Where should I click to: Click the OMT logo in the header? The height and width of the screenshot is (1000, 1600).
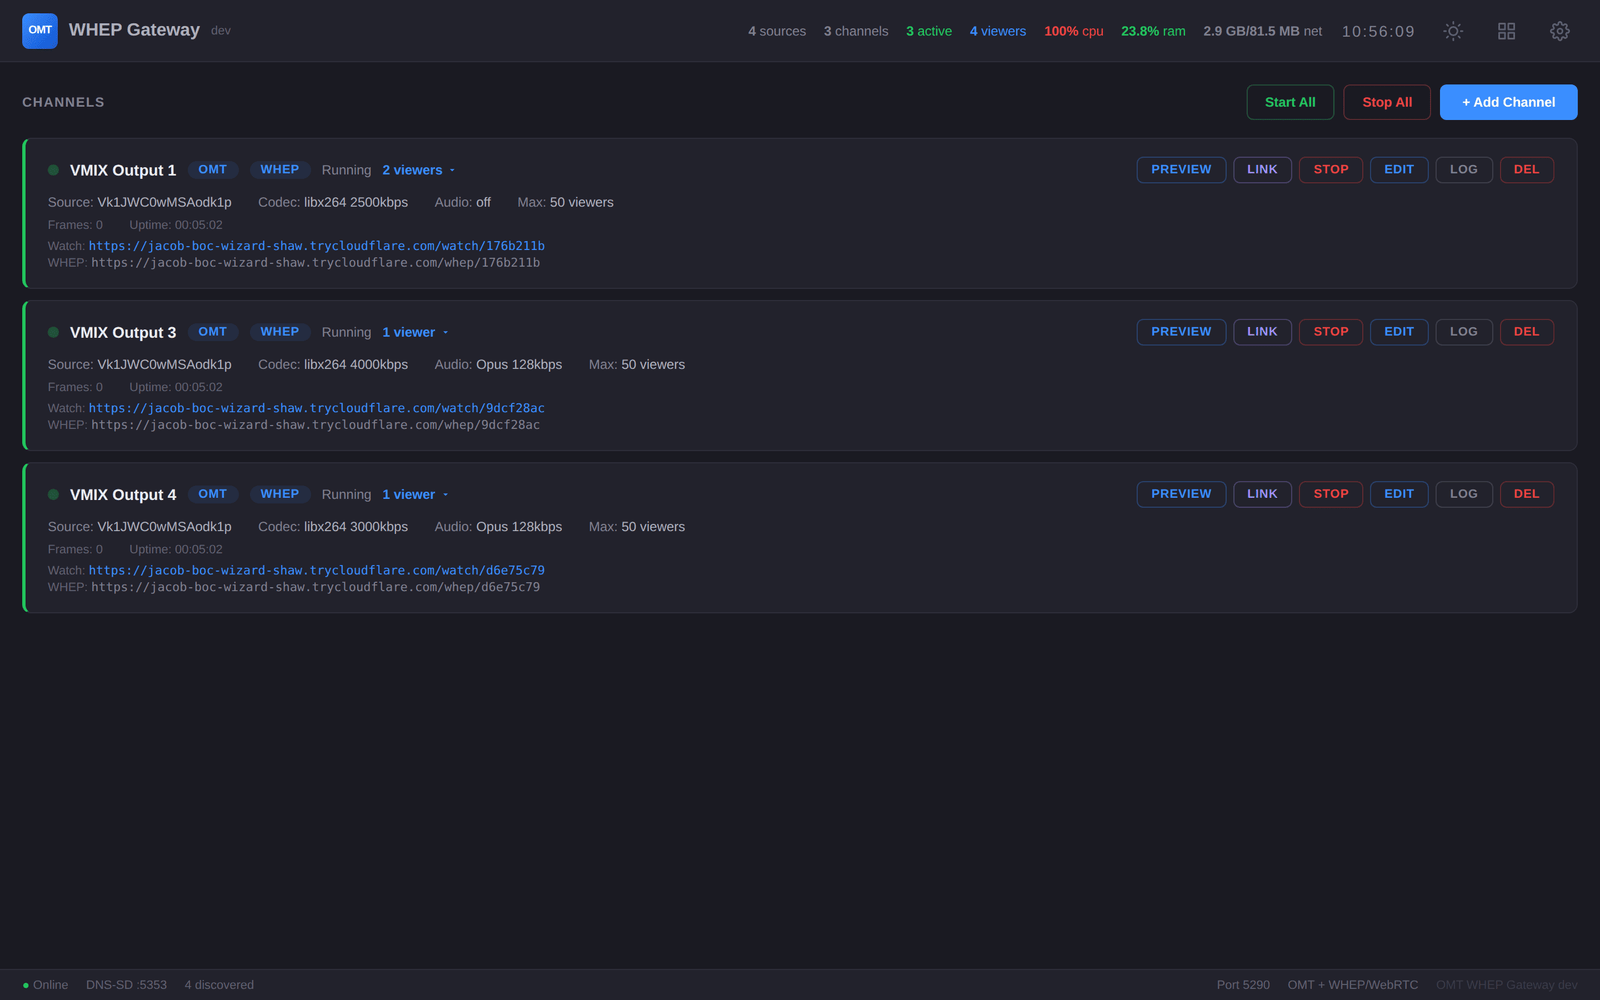point(40,31)
